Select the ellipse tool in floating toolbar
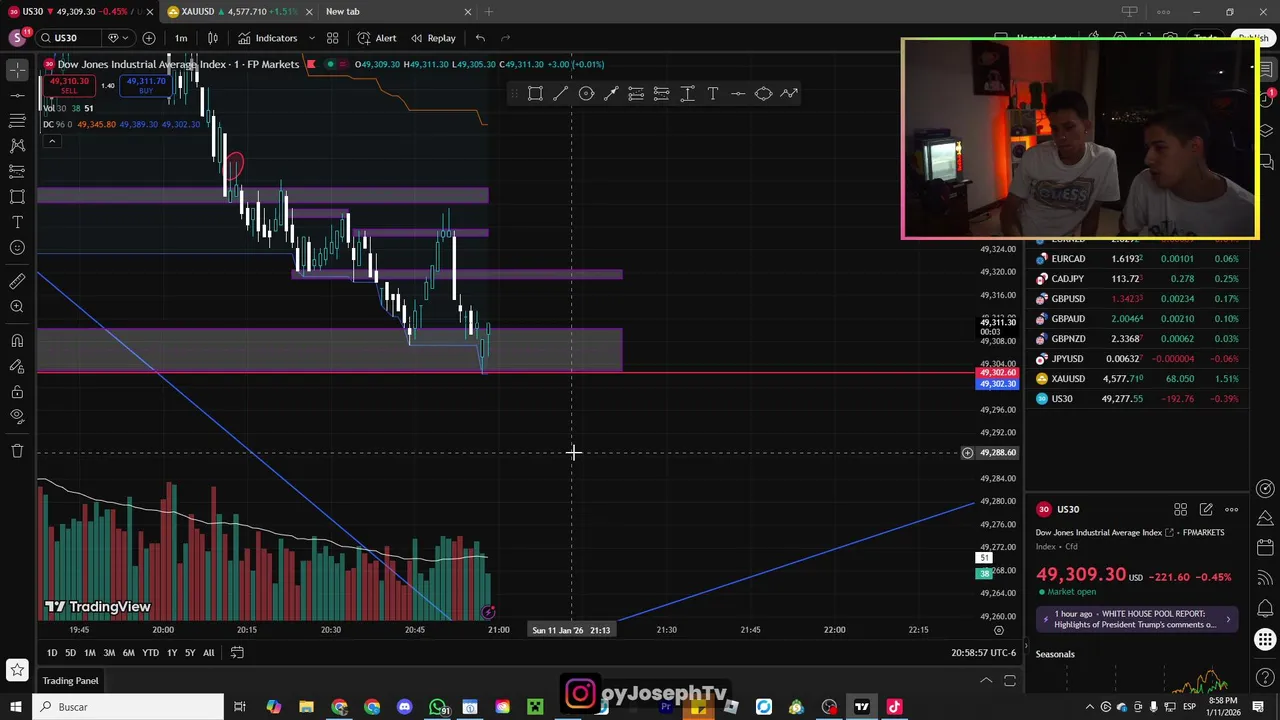 pos(763,93)
